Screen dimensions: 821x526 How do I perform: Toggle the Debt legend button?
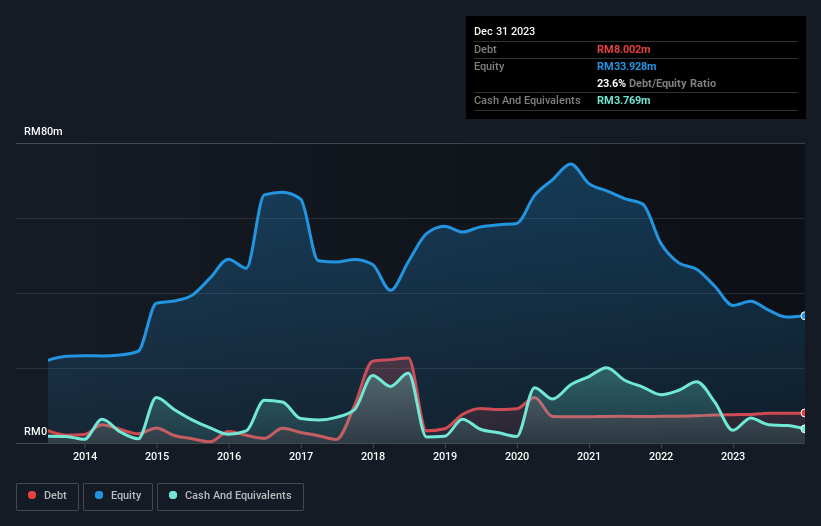click(x=47, y=496)
